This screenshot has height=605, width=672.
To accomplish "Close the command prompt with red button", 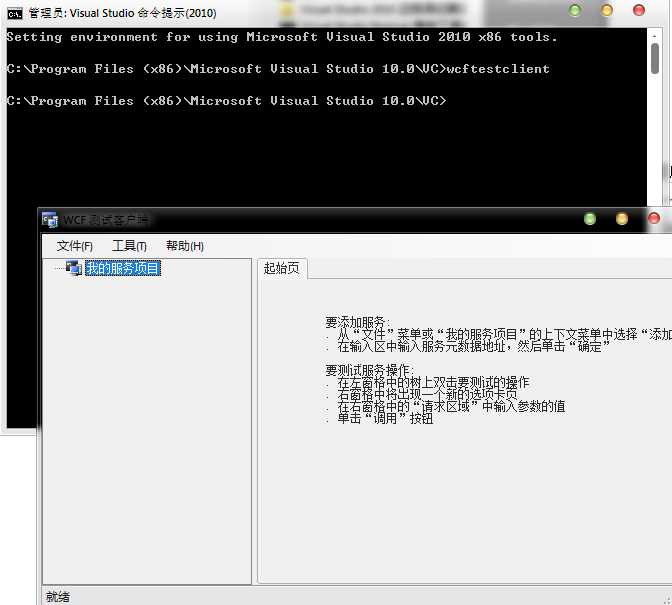I will point(639,10).
